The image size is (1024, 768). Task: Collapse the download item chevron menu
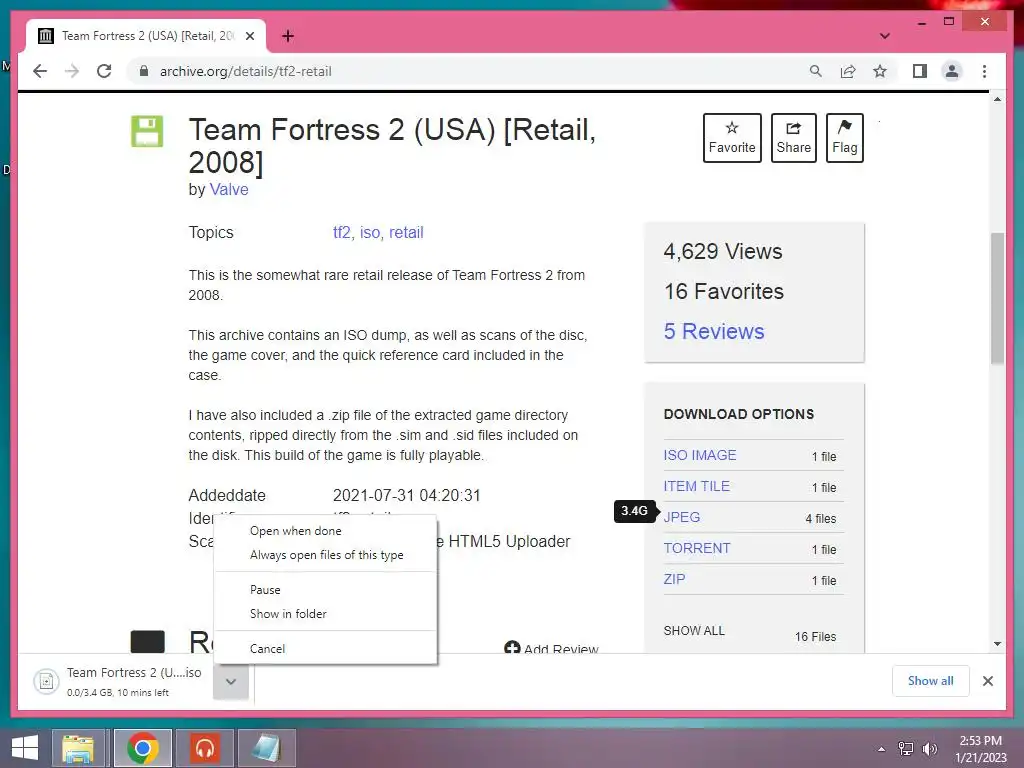point(231,681)
